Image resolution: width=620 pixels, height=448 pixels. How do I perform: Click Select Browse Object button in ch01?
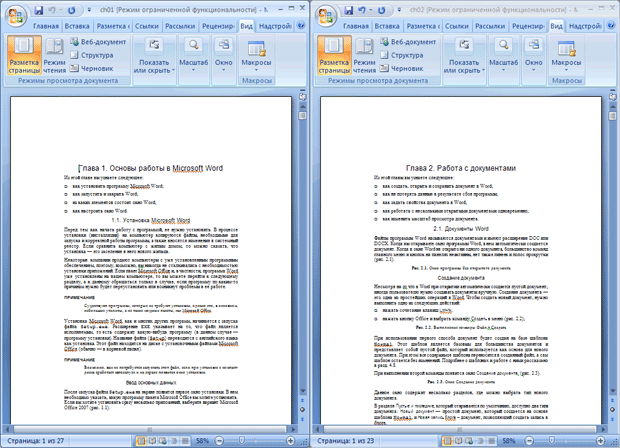coord(302,410)
